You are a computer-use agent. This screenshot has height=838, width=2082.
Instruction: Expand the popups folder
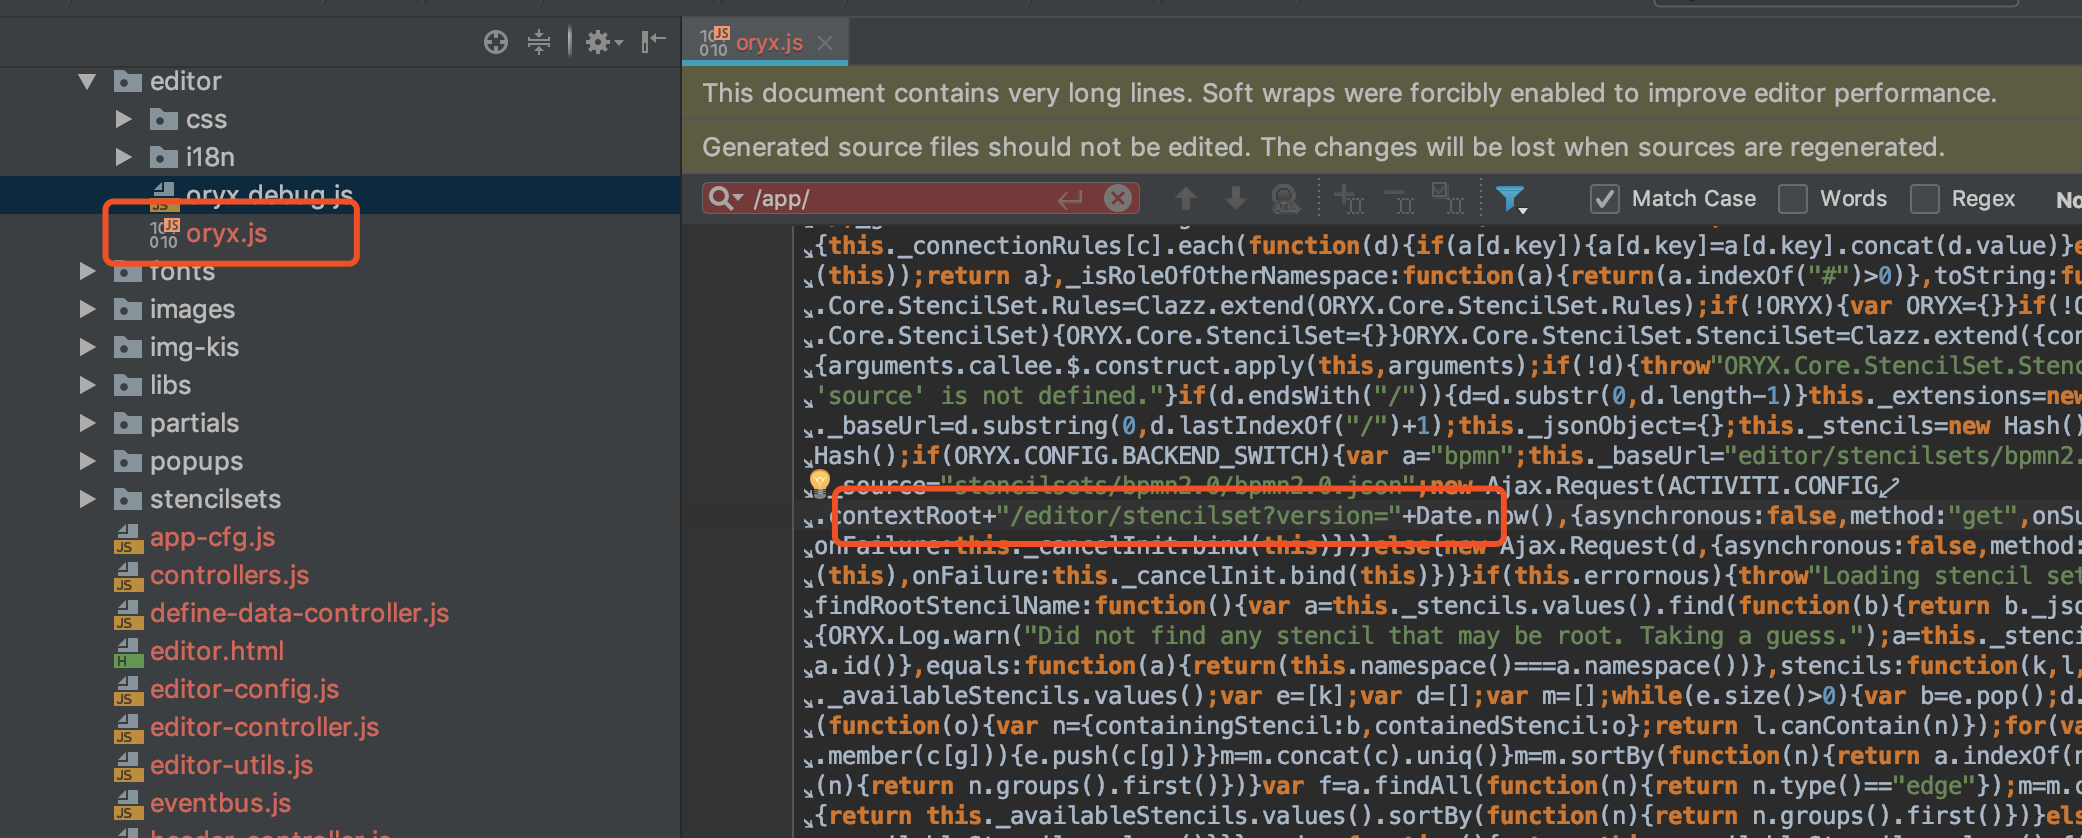pyautogui.click(x=87, y=461)
